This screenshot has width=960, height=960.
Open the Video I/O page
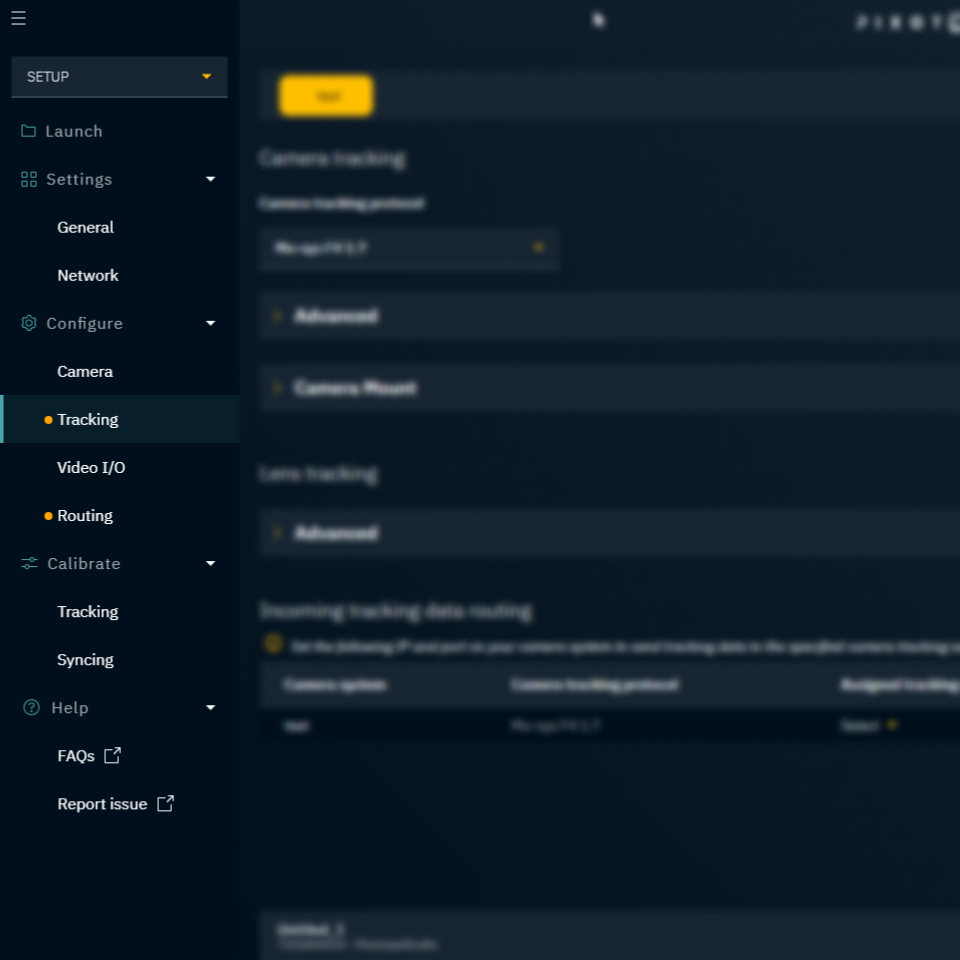point(91,467)
